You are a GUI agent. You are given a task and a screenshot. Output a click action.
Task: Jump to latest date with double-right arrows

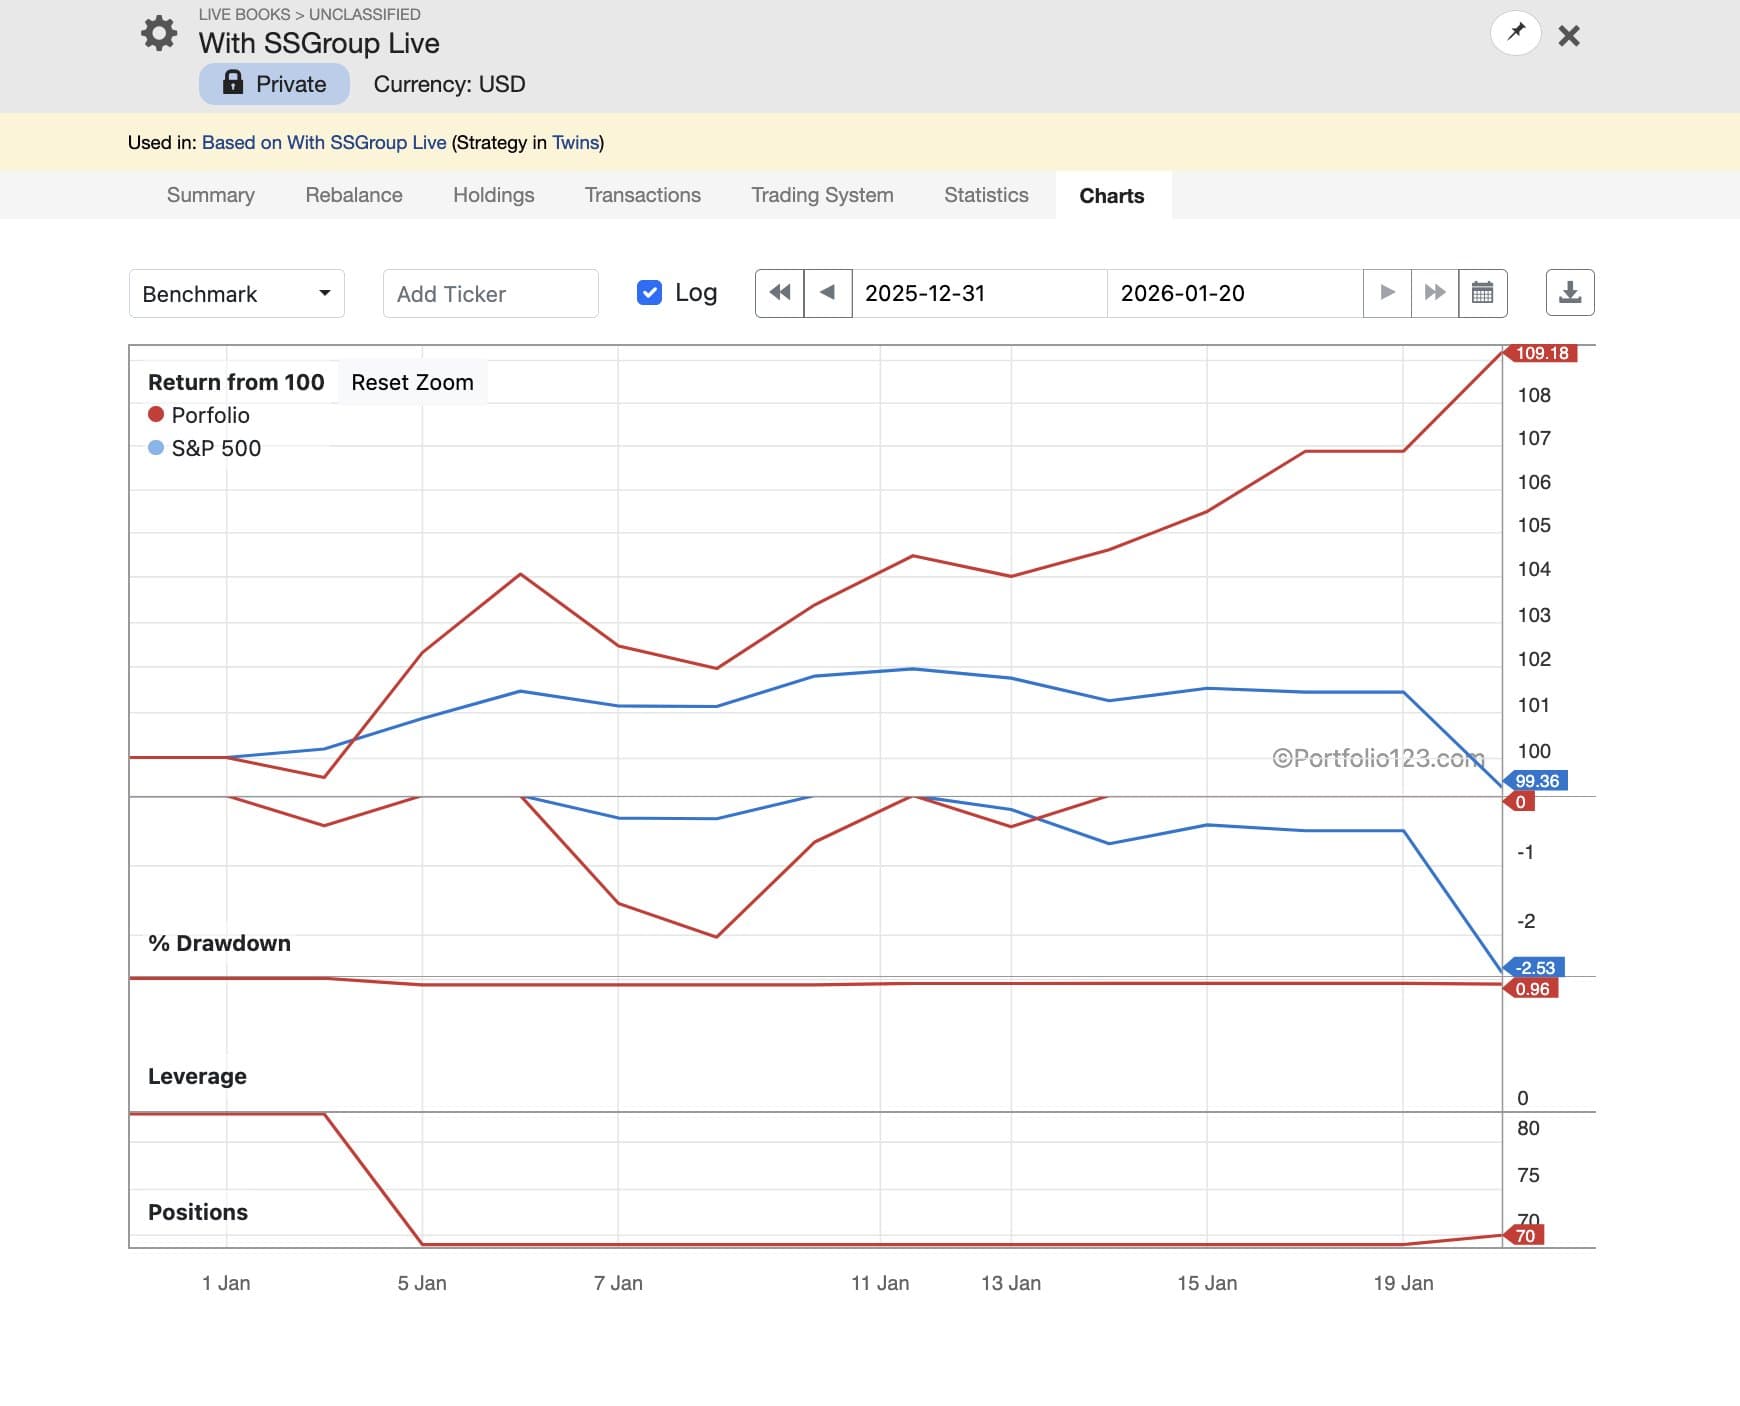(1435, 293)
